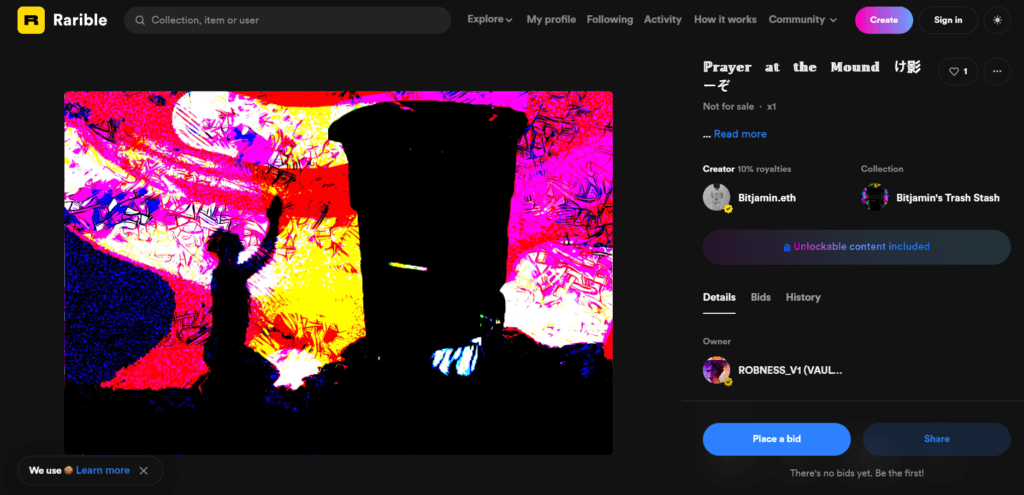Click the Not for sale status text

tap(728, 106)
